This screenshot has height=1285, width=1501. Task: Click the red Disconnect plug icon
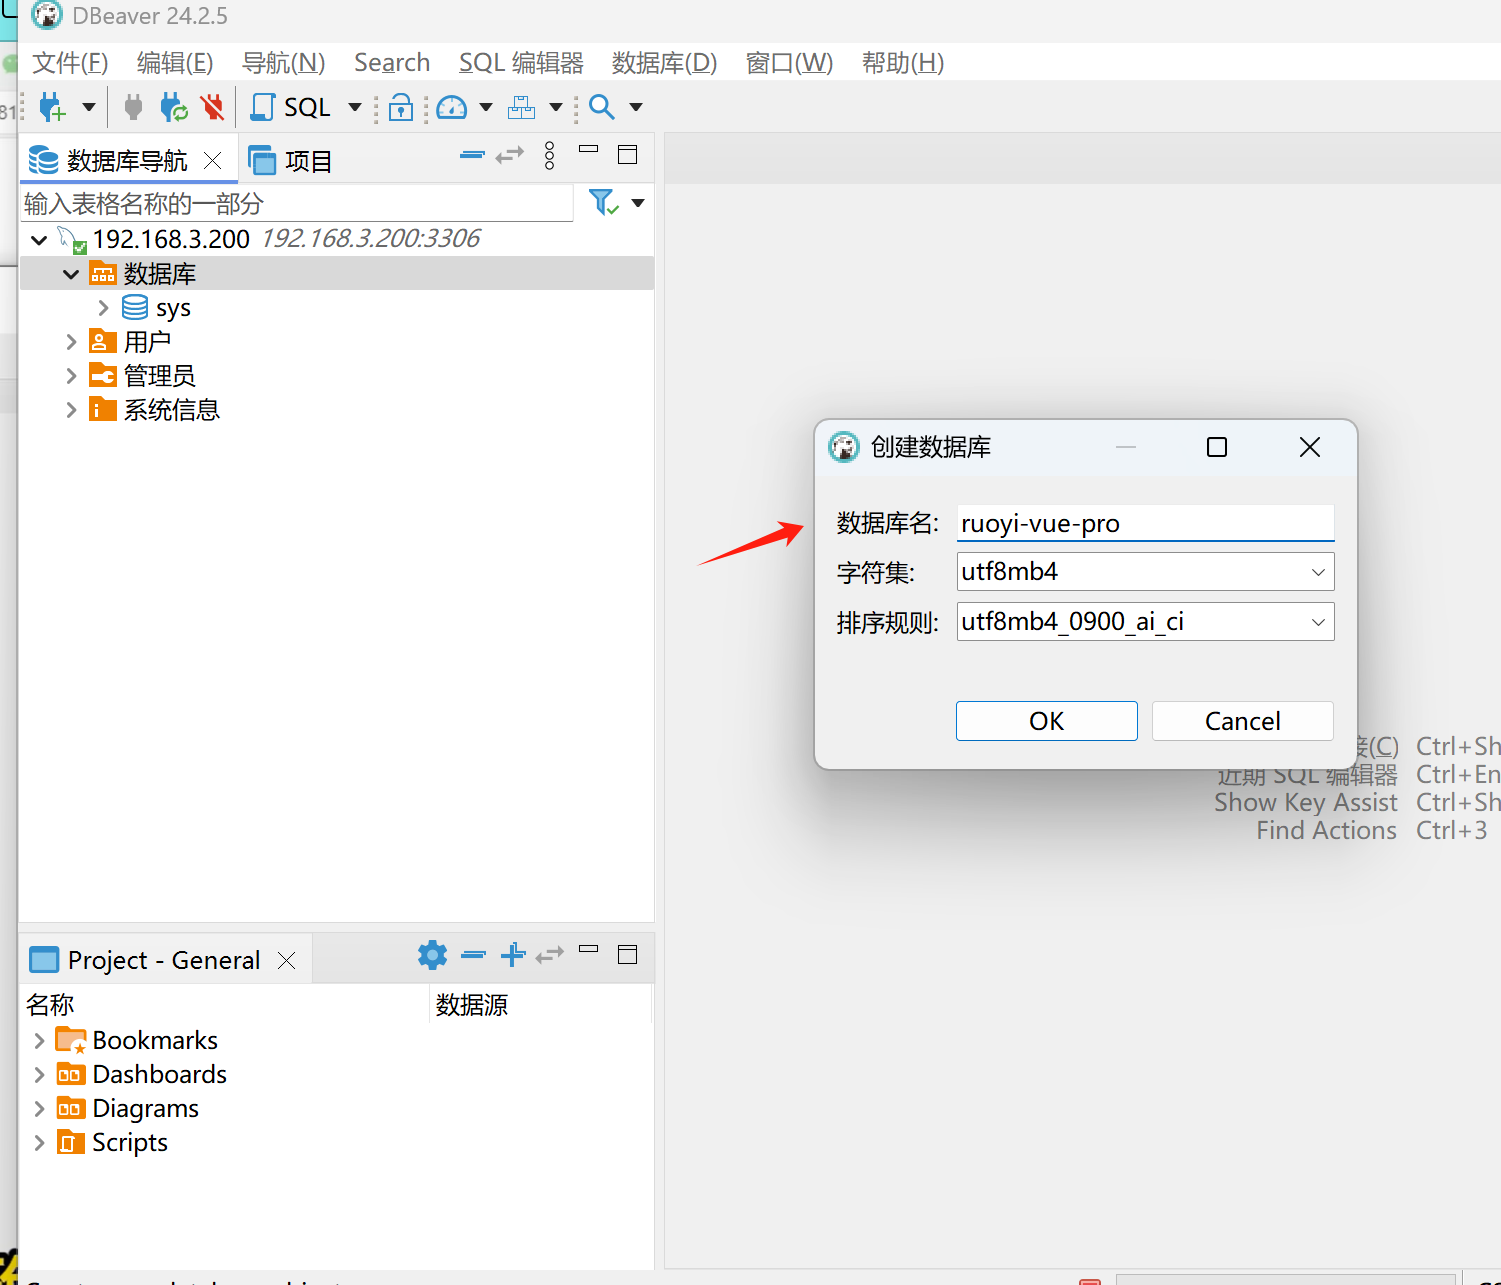tap(212, 107)
